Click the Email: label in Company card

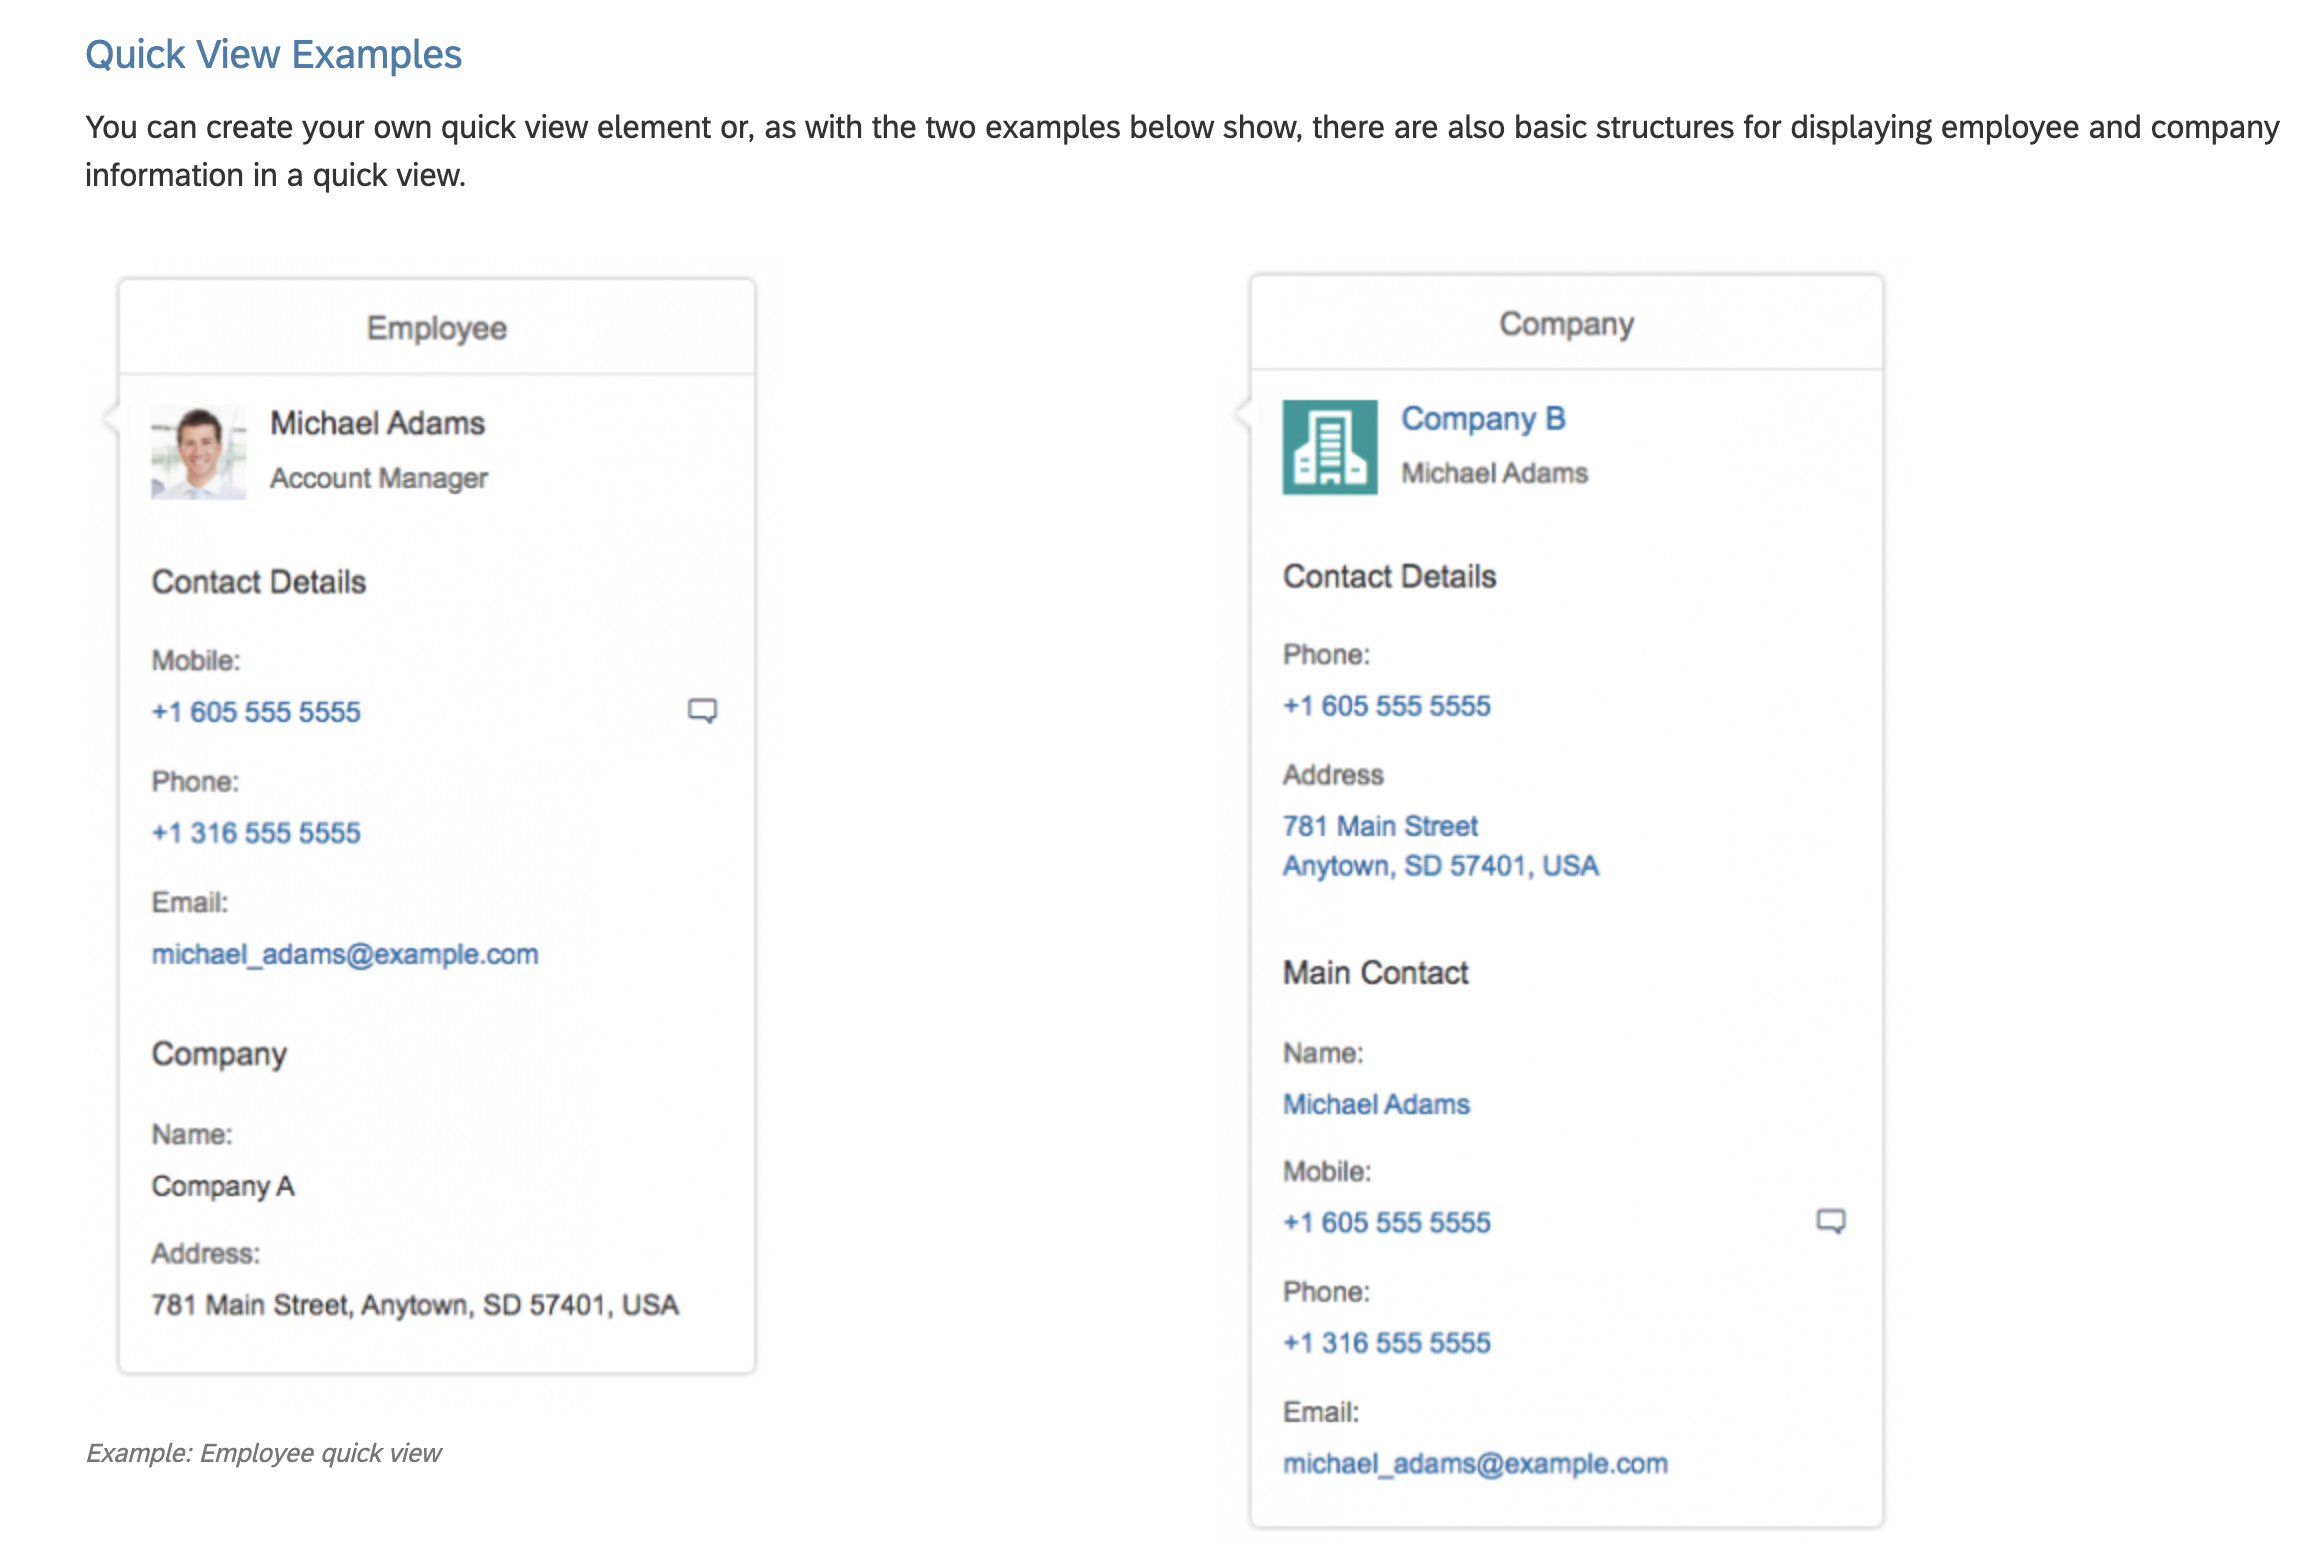pos(1321,1412)
